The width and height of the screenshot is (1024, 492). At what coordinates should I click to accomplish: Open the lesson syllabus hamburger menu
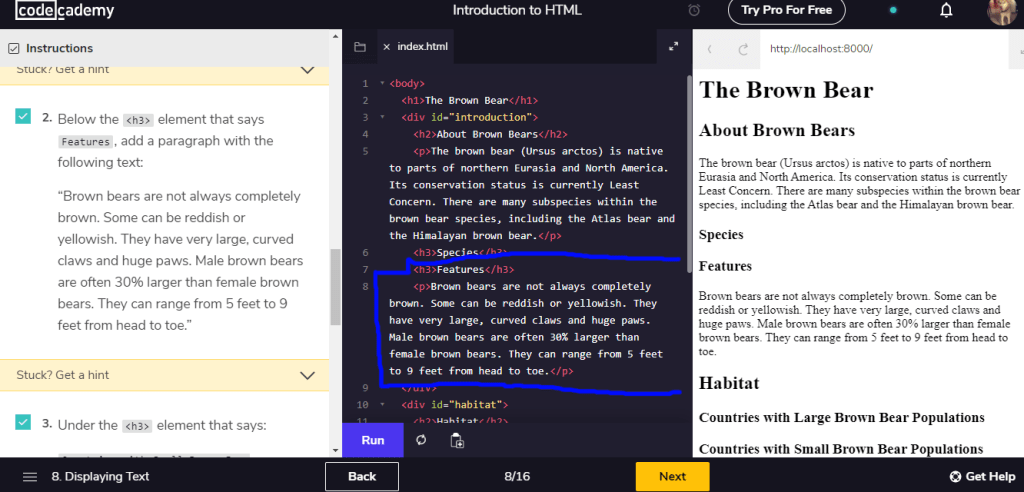point(30,477)
